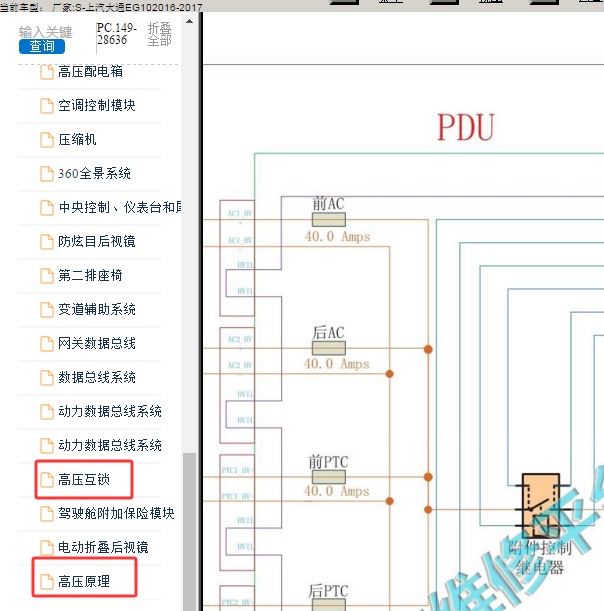The image size is (604, 611).
Task: Click 折叠全部 to collapse all items
Action: (159, 34)
